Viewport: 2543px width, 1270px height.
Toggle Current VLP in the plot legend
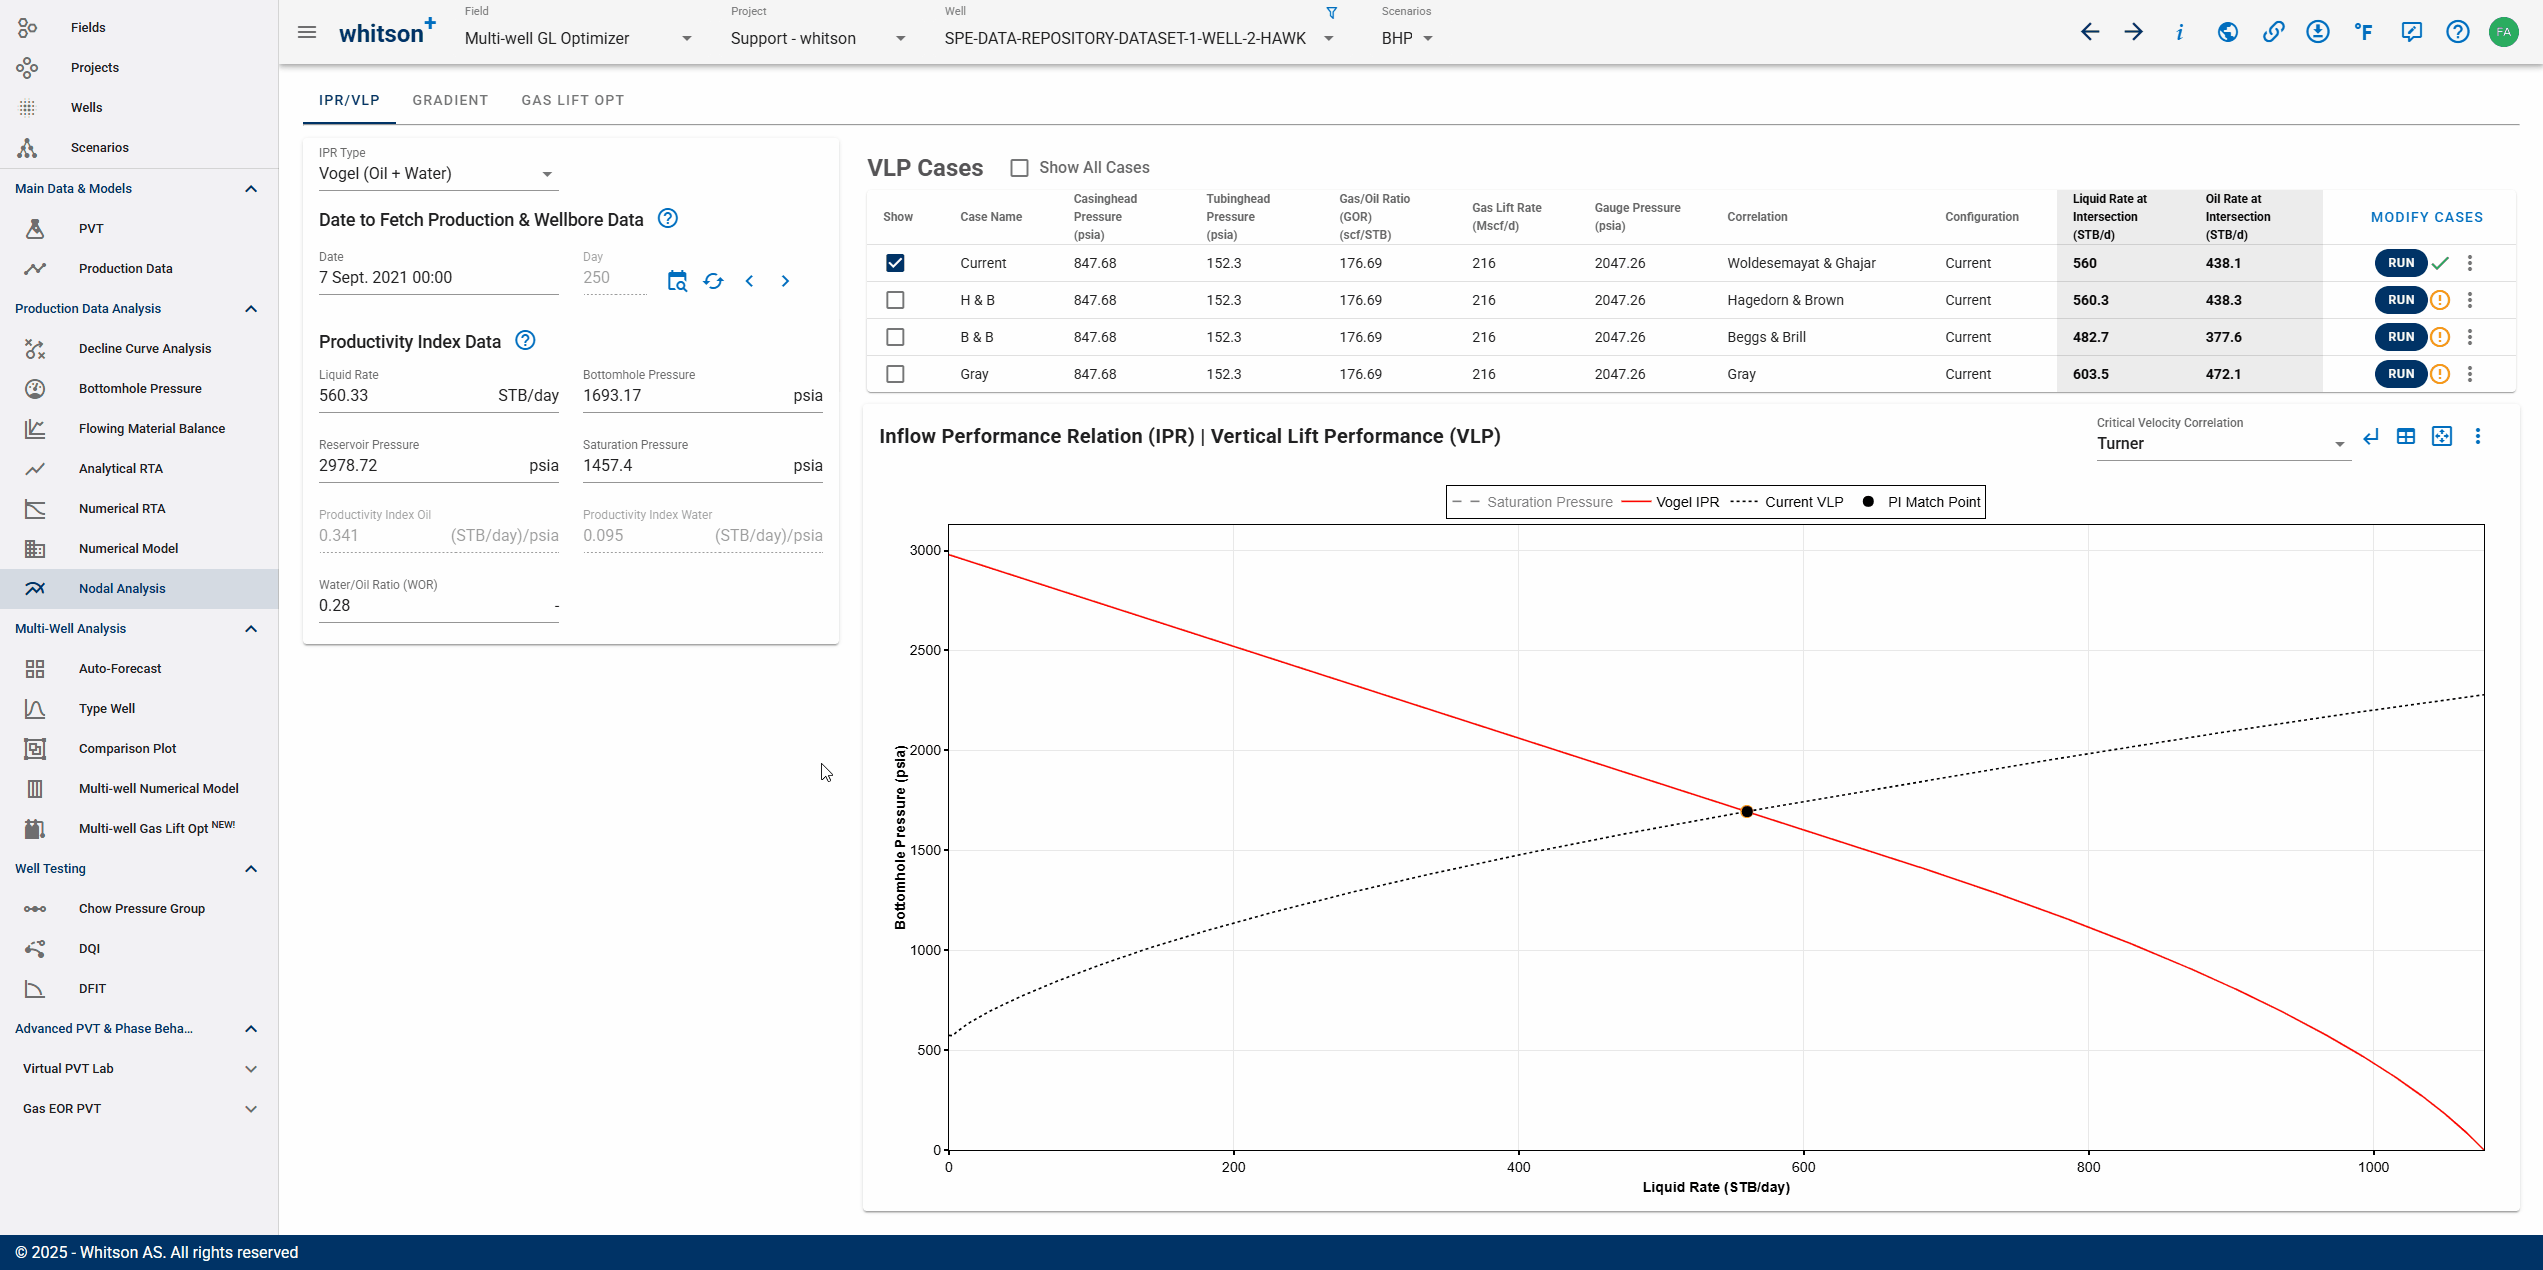click(x=1788, y=502)
